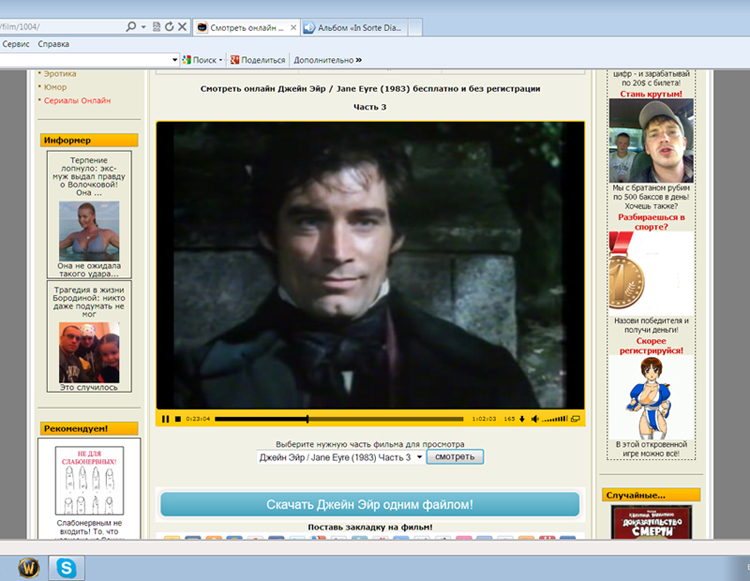Toggle fullscreen mode in the player

click(575, 419)
